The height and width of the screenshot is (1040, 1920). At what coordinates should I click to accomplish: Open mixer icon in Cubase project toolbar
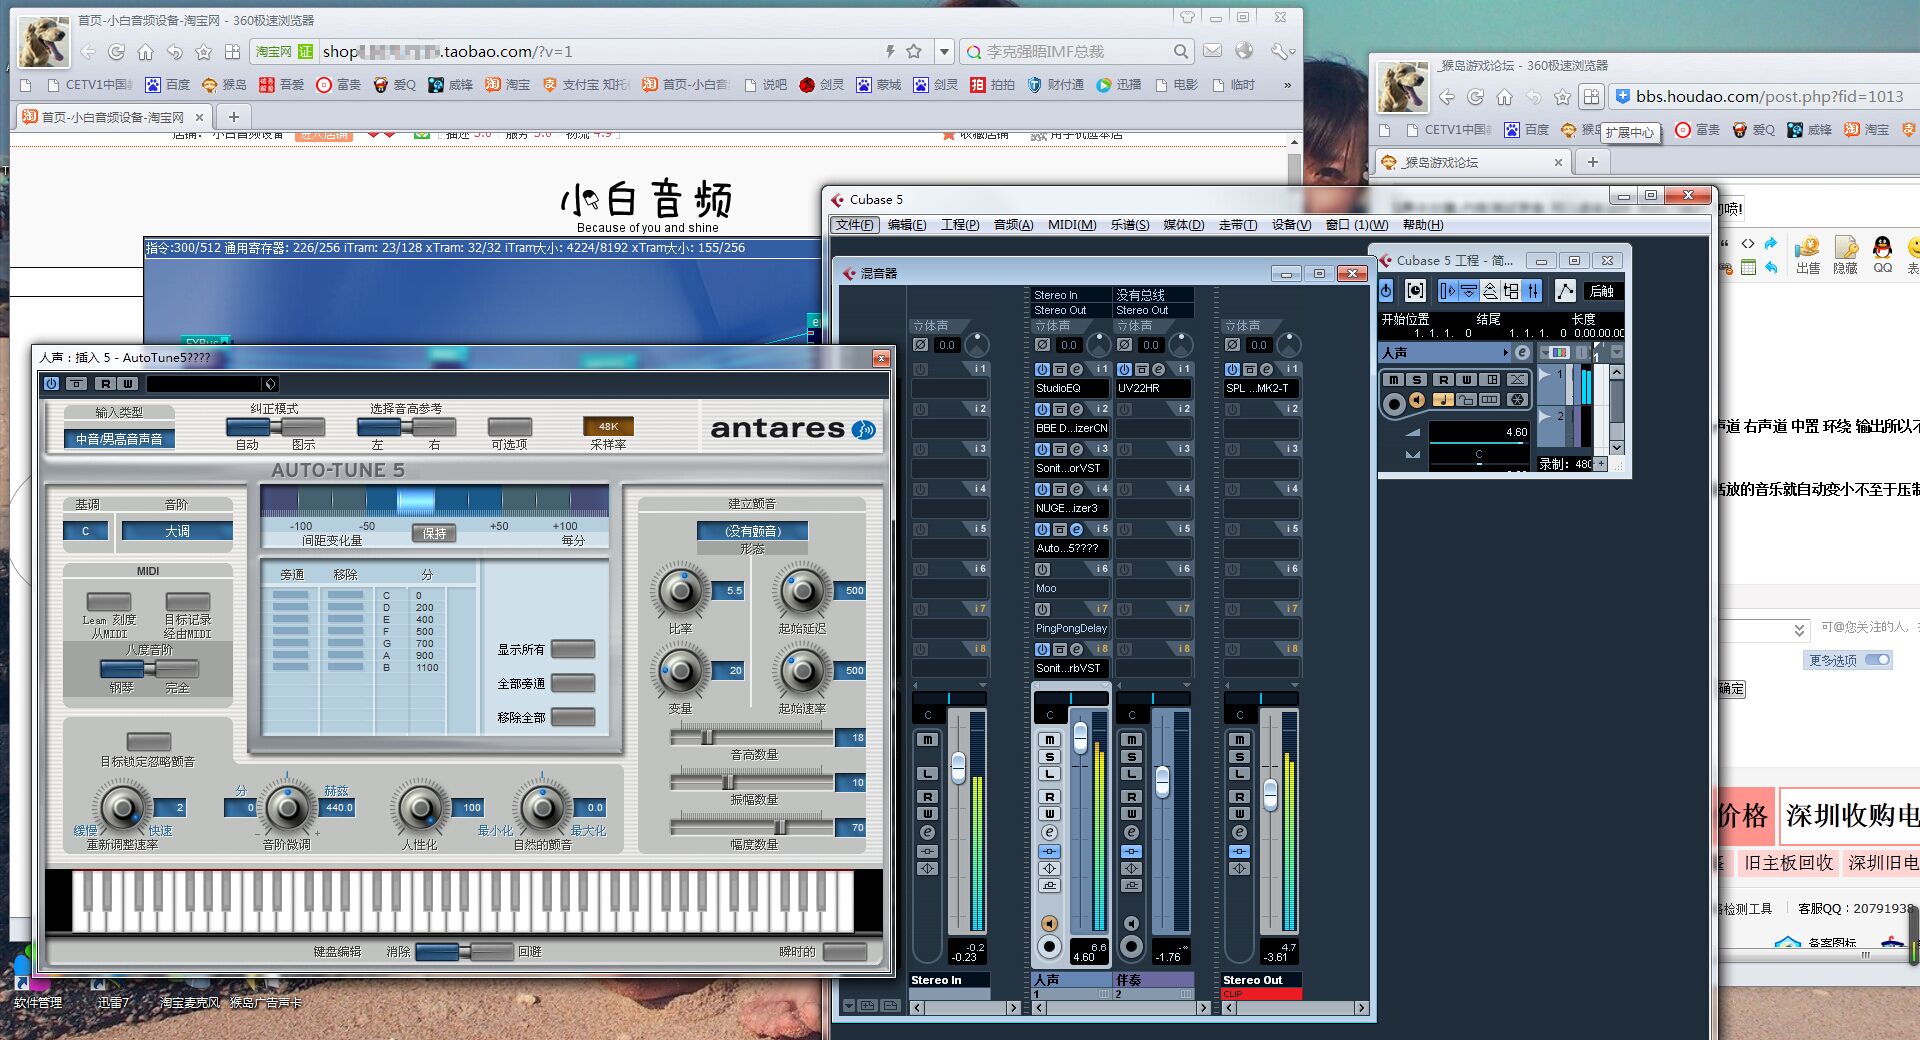(x=1532, y=291)
